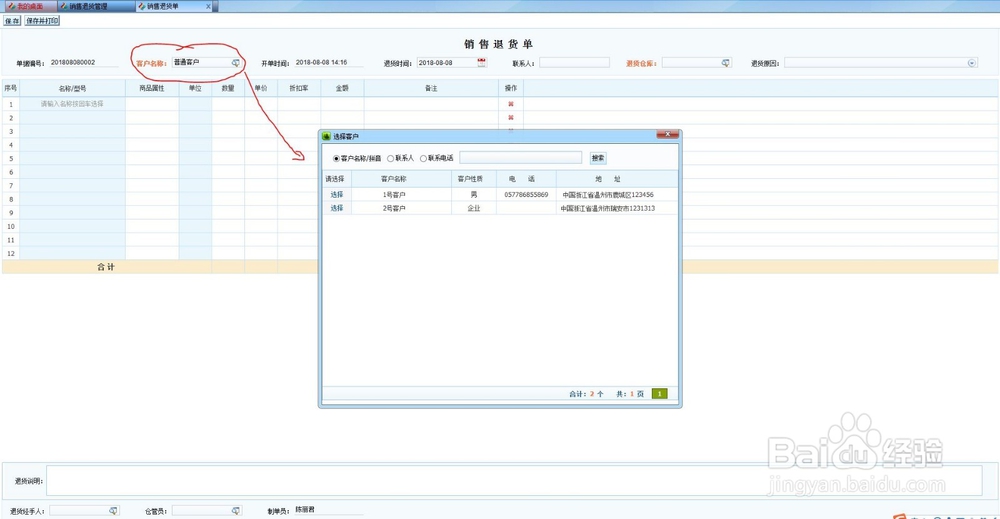1000x519 pixels.
Task: Open the customer name lookup icon
Action: [235, 62]
